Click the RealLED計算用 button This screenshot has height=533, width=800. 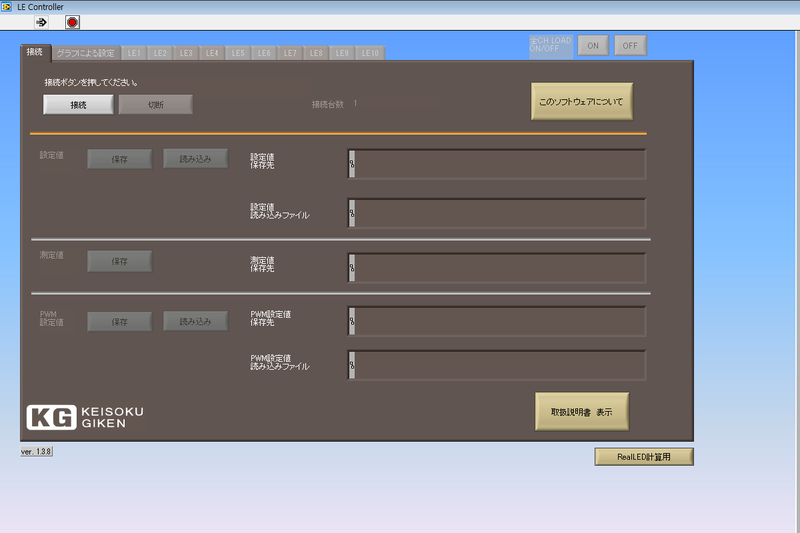click(643, 457)
